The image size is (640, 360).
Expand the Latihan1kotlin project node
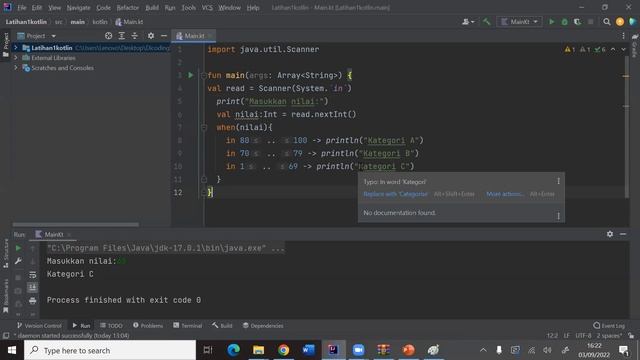16,48
